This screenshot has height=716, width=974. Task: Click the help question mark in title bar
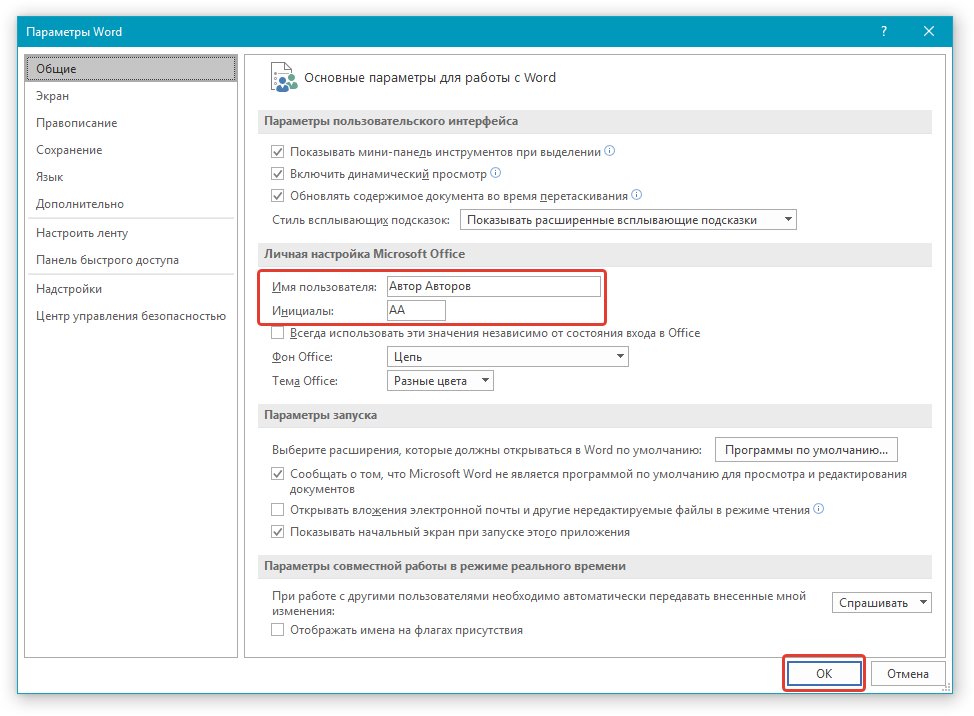click(884, 32)
